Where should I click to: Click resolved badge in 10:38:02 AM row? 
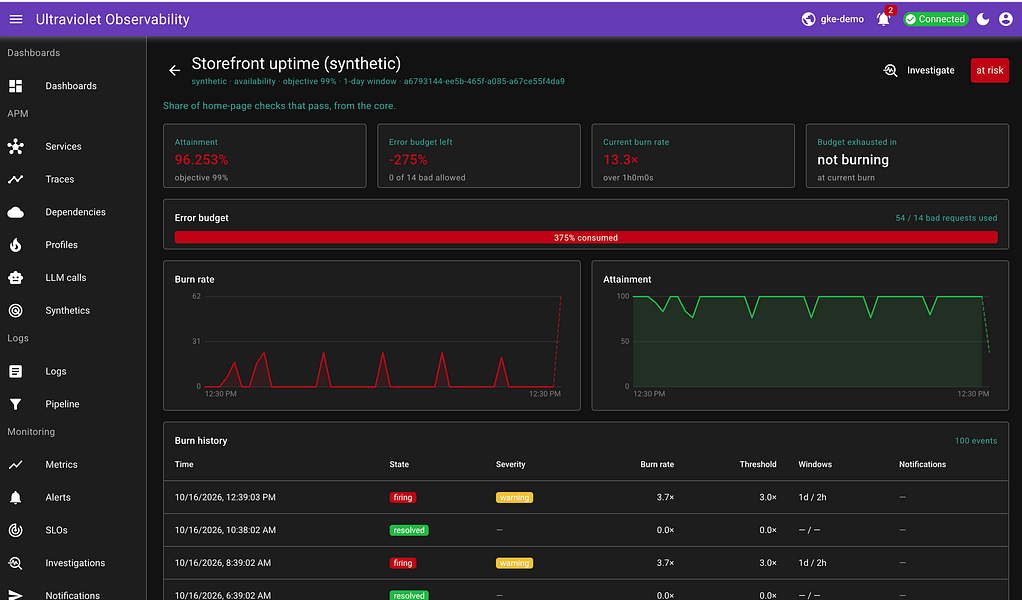409,530
